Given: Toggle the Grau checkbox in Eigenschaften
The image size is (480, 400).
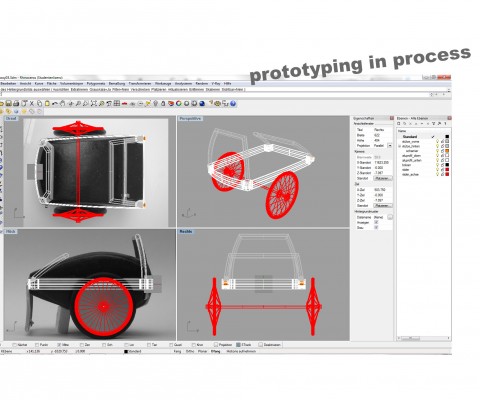Looking at the screenshot, I should pos(376,227).
